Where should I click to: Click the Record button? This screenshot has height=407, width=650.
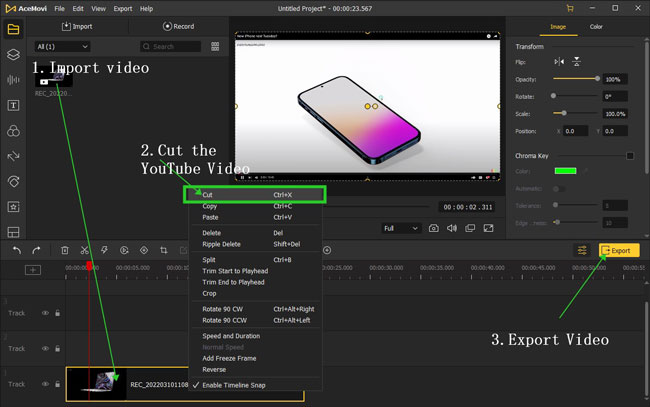coord(178,26)
